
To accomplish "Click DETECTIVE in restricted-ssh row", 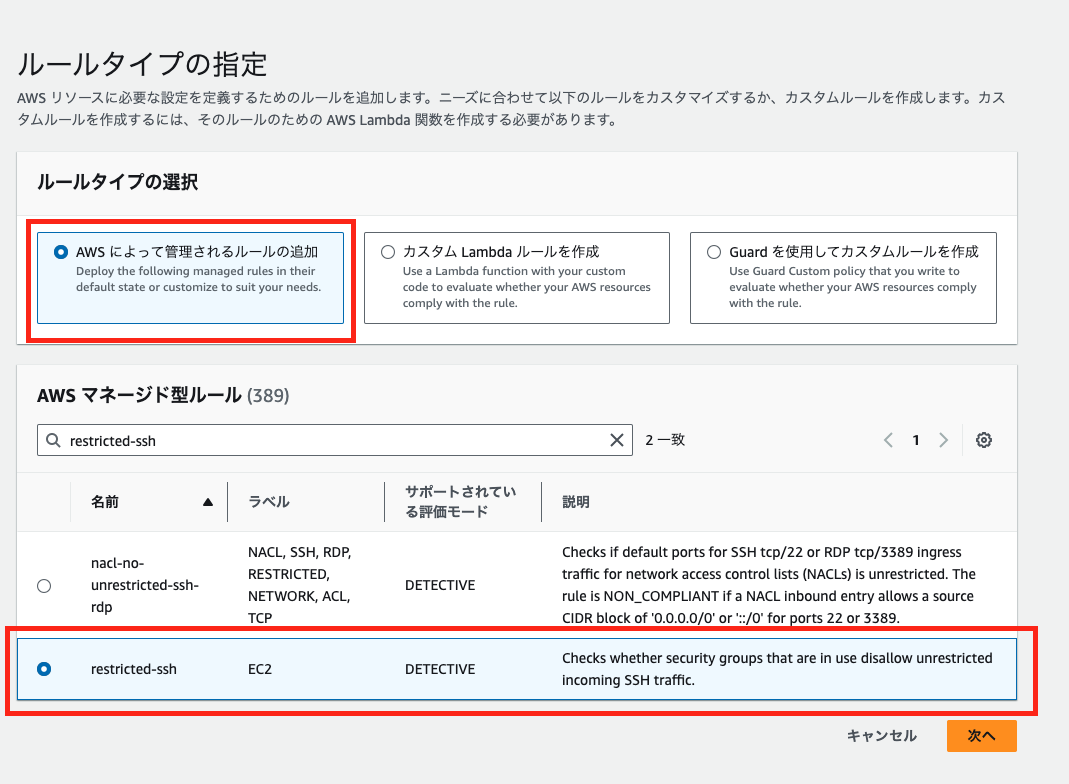I will point(440,669).
